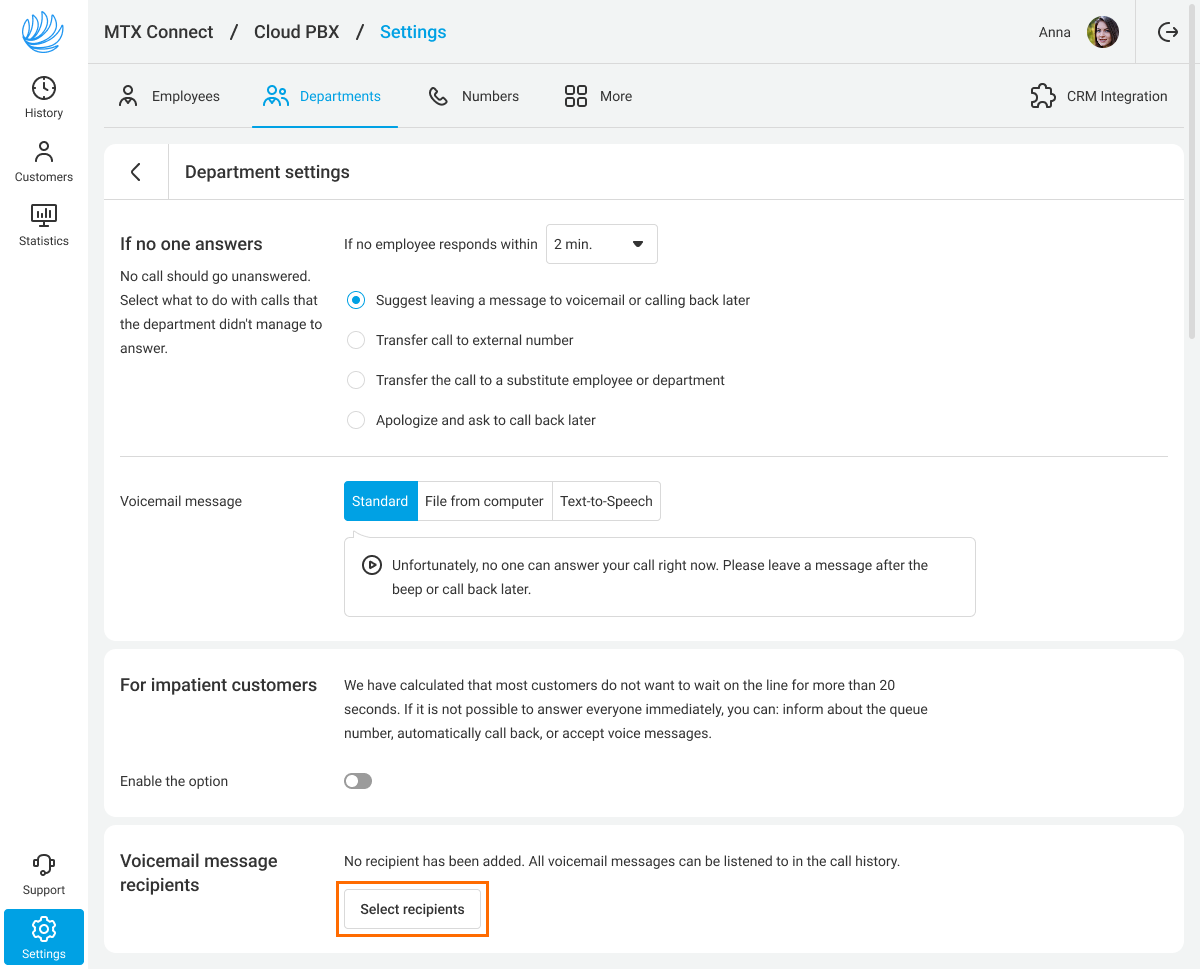Enable the impatient customers option toggle
Image resolution: width=1200 pixels, height=969 pixels.
[358, 781]
